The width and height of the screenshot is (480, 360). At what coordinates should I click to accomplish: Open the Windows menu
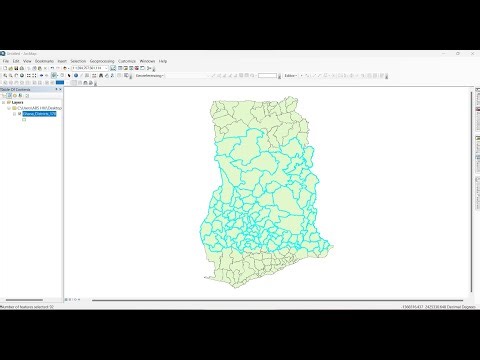tap(147, 61)
